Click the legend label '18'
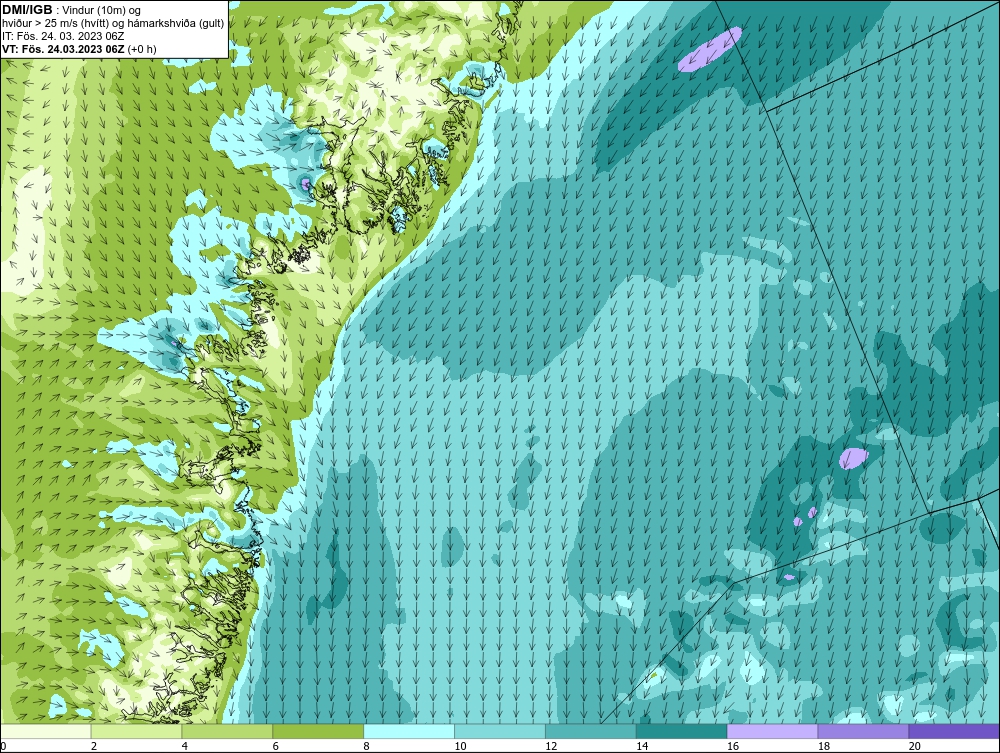1000x753 pixels. 824,746
